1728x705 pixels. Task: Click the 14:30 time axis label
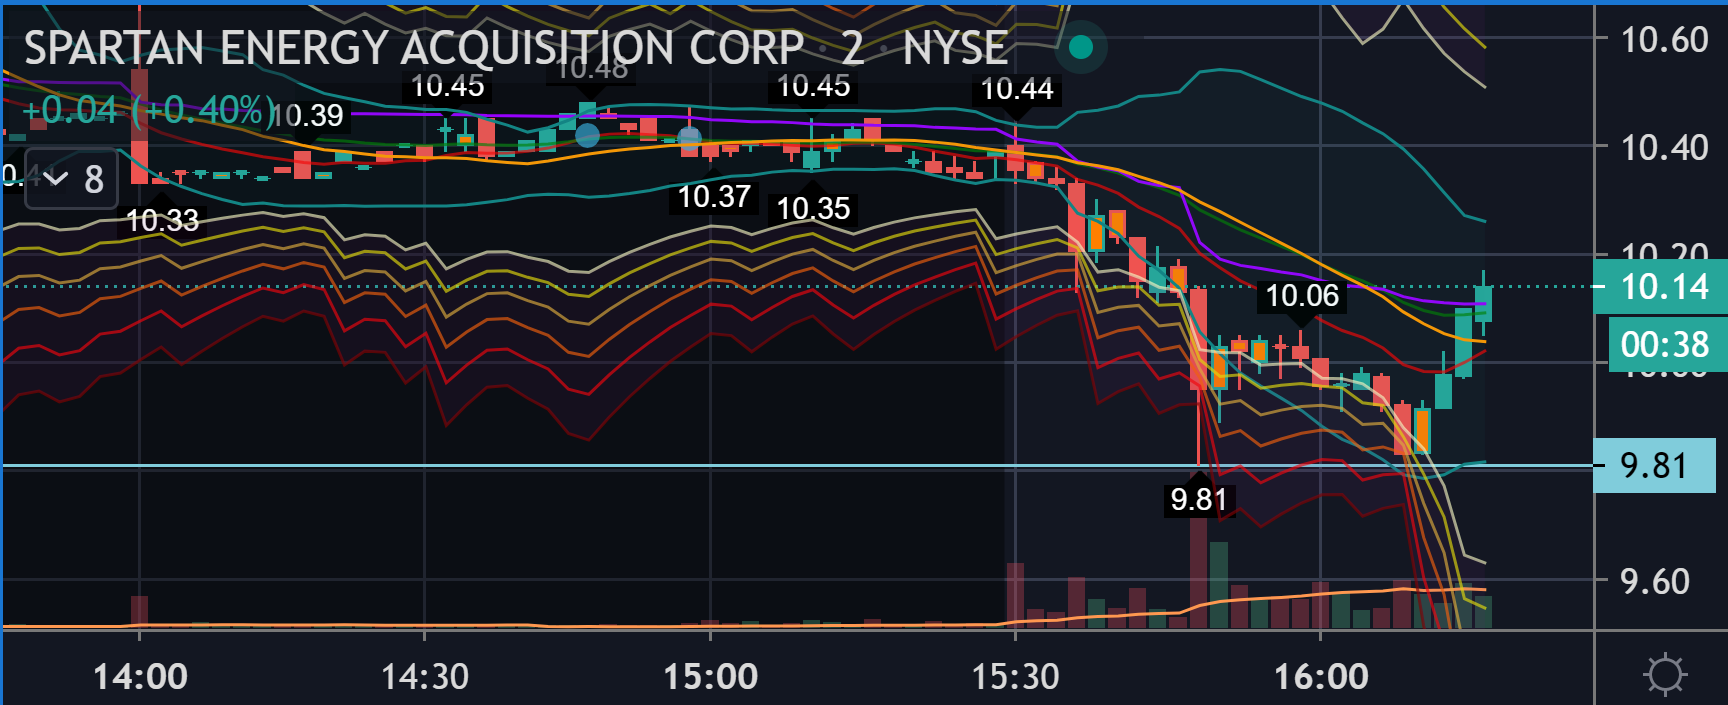tap(425, 677)
